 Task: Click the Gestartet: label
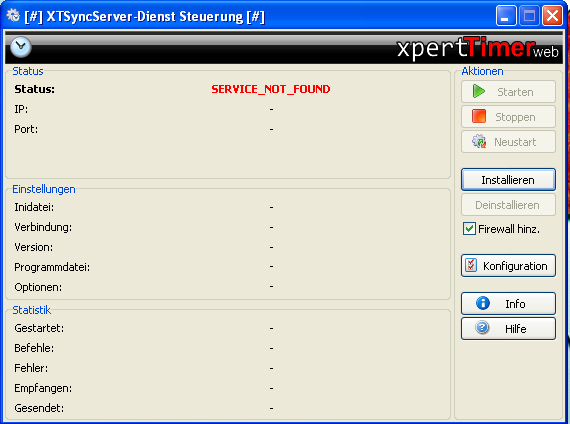(39, 328)
